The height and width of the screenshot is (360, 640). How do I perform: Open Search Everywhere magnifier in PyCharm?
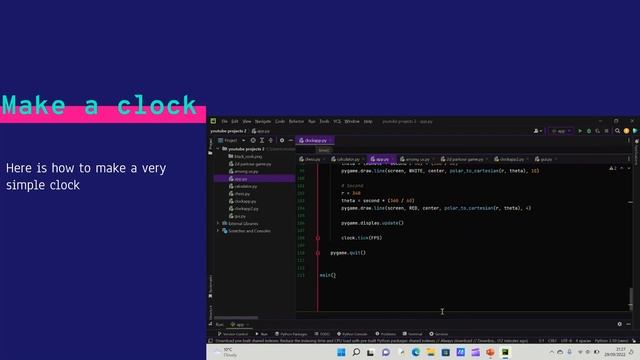618,131
